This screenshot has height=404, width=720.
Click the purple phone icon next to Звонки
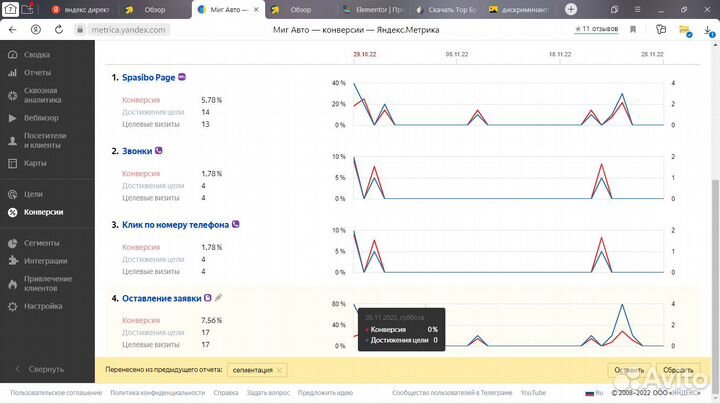[158, 151]
